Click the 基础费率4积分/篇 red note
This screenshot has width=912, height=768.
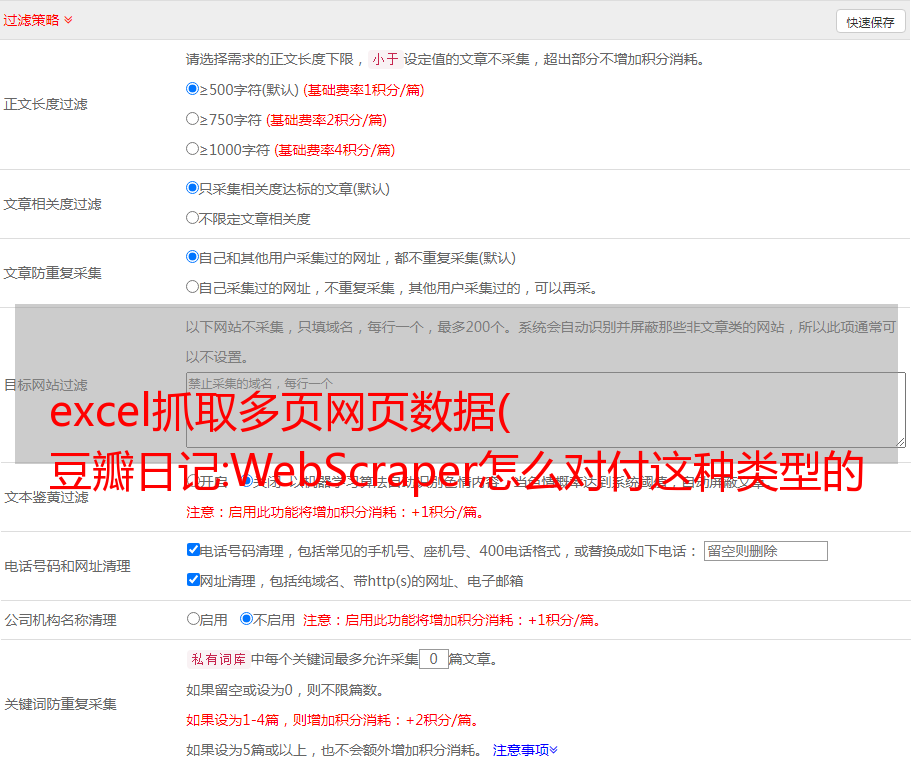click(x=334, y=150)
